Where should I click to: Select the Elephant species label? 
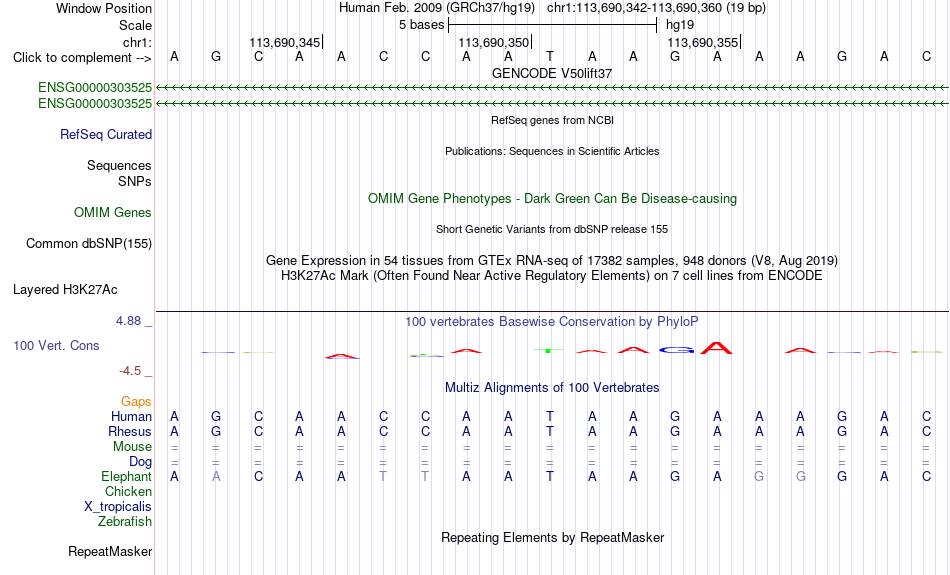(127, 477)
